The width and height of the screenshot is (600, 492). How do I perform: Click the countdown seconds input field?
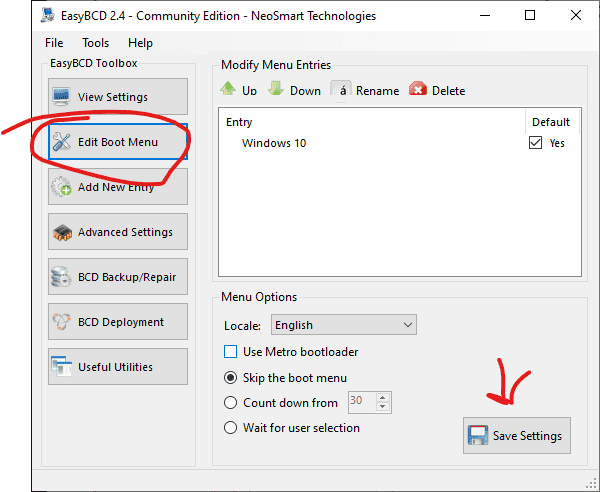pos(362,402)
